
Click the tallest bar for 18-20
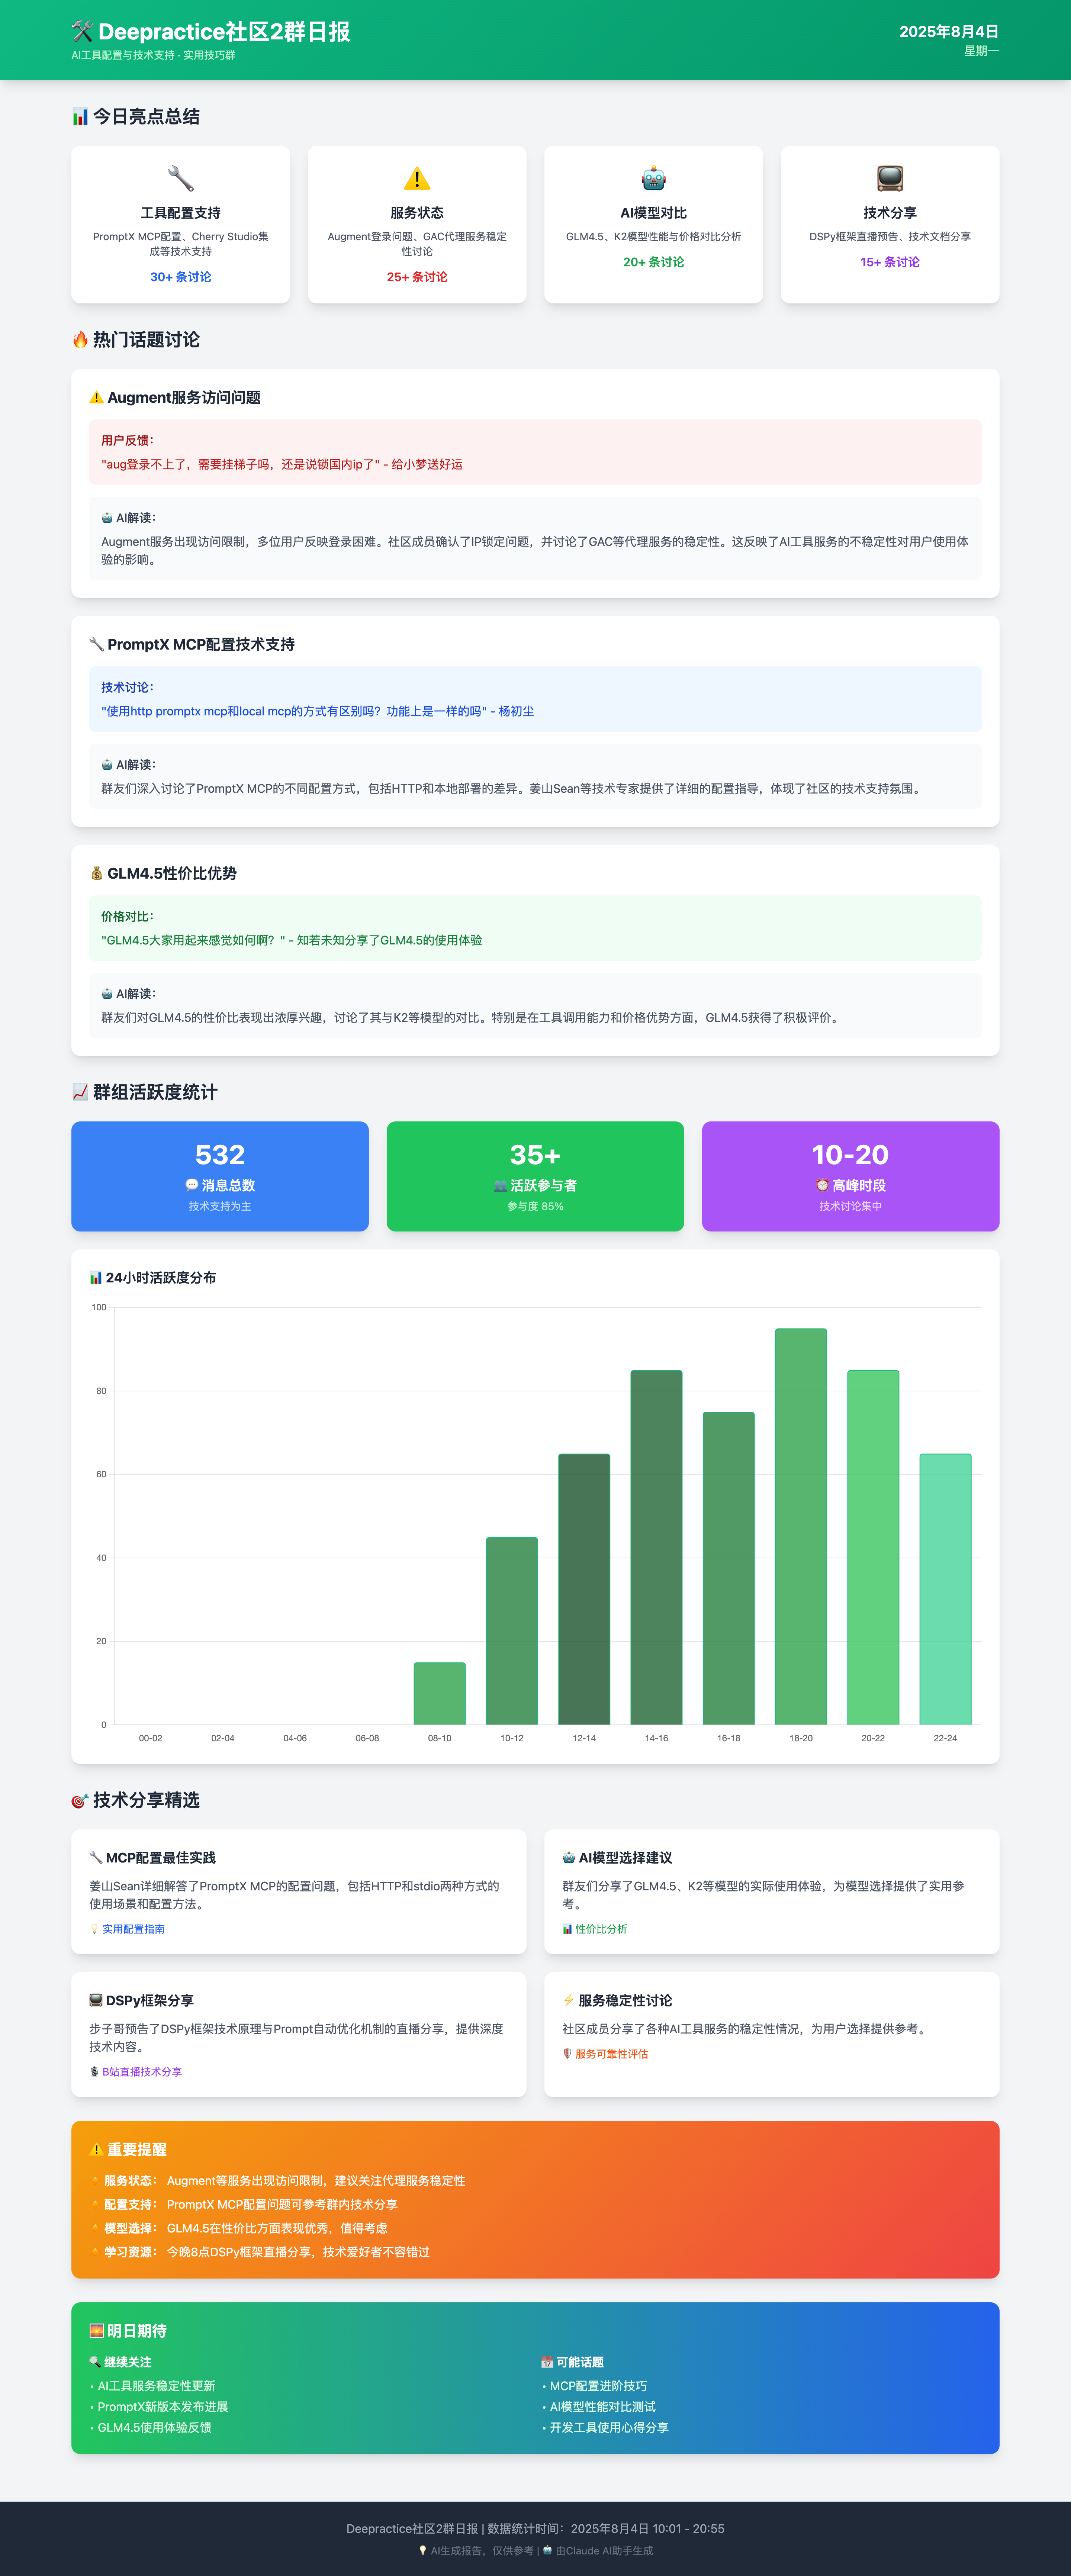(x=801, y=1526)
